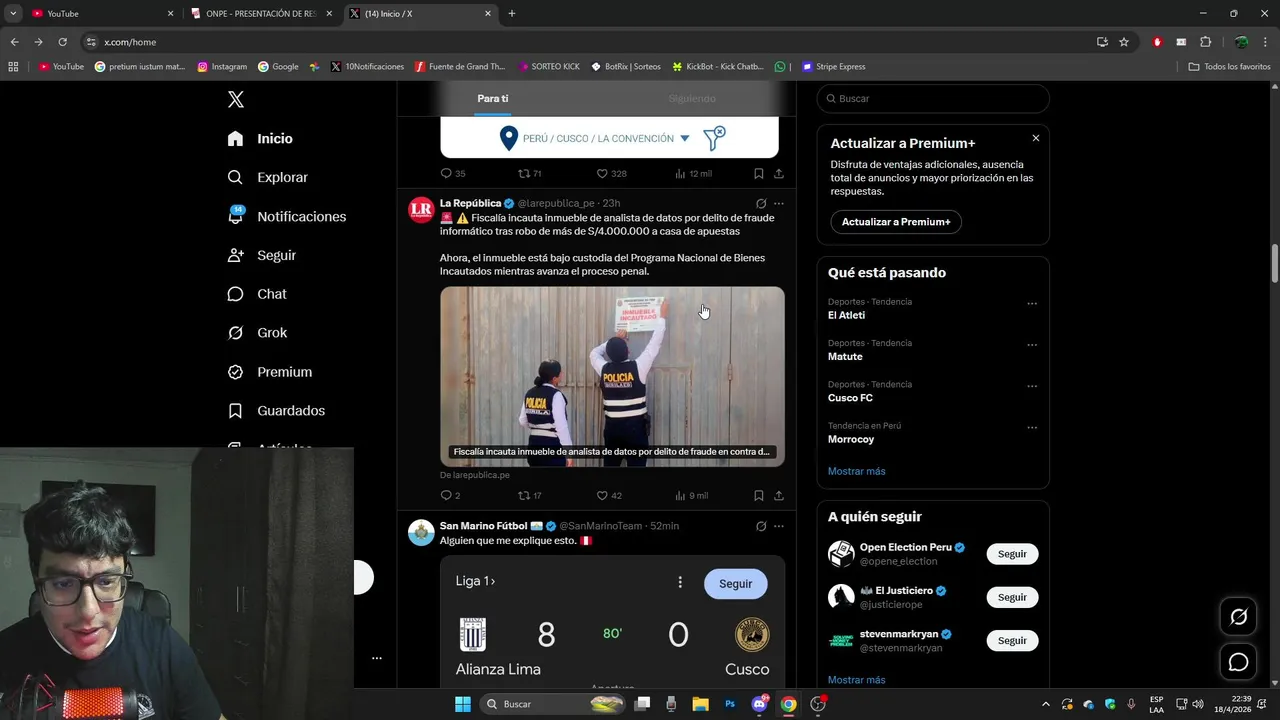Click Seguir in the Liga 1 card

(735, 584)
